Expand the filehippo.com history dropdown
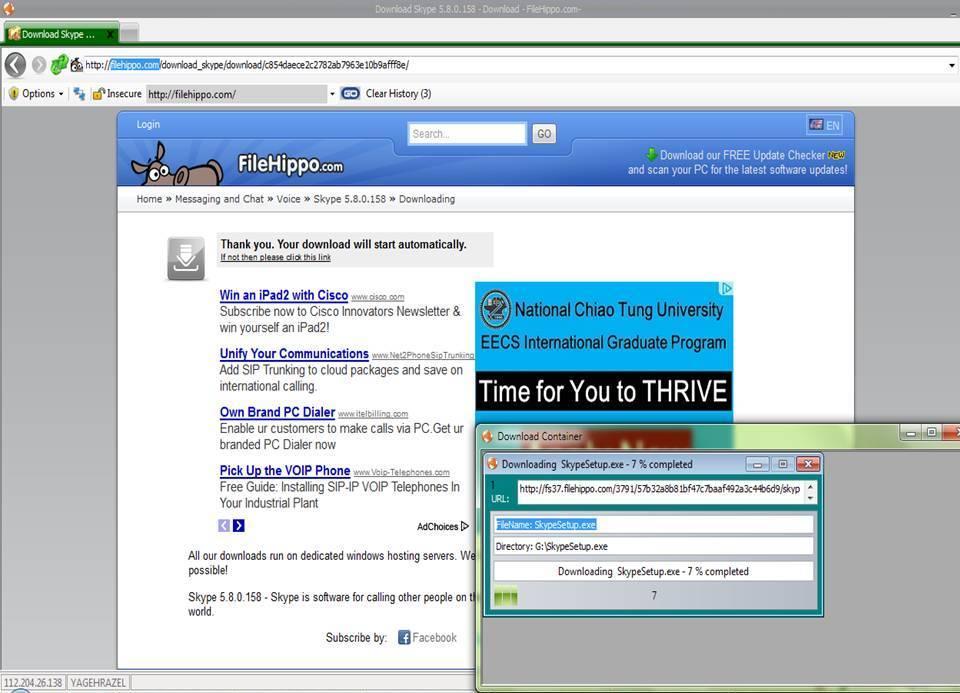The height and width of the screenshot is (693, 960). 332,94
